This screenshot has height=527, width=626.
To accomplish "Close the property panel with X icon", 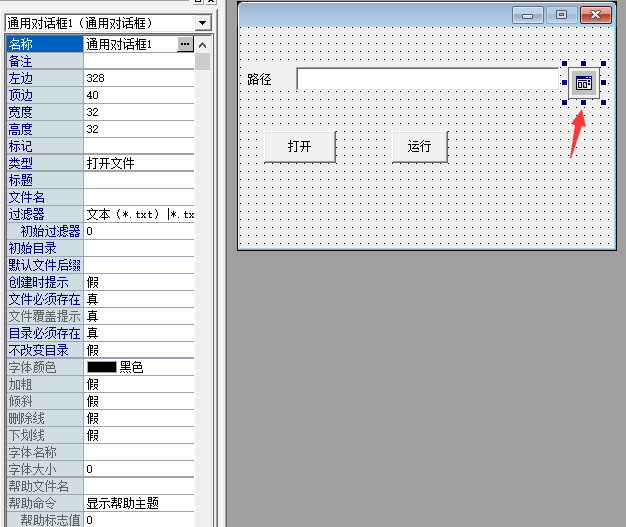I will (x=211, y=4).
